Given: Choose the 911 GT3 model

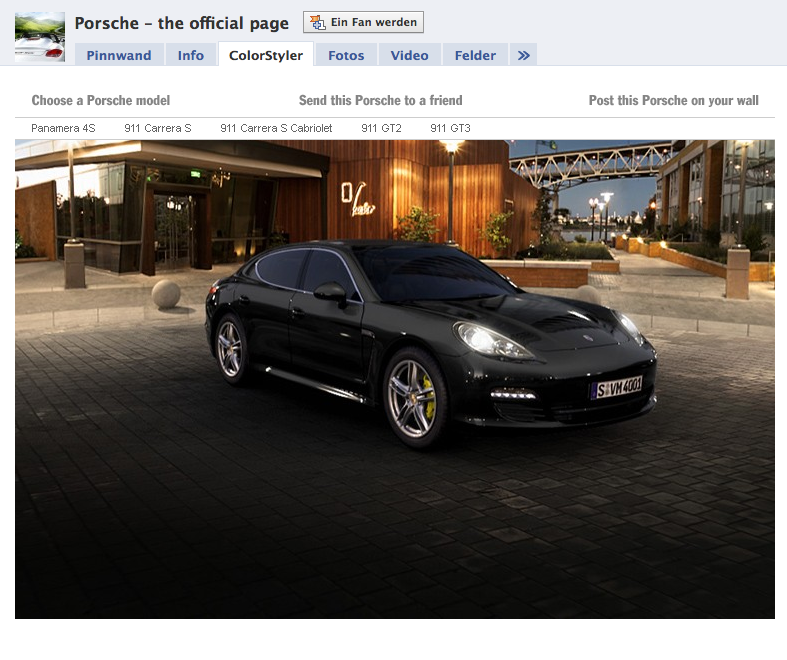Looking at the screenshot, I should coord(450,128).
